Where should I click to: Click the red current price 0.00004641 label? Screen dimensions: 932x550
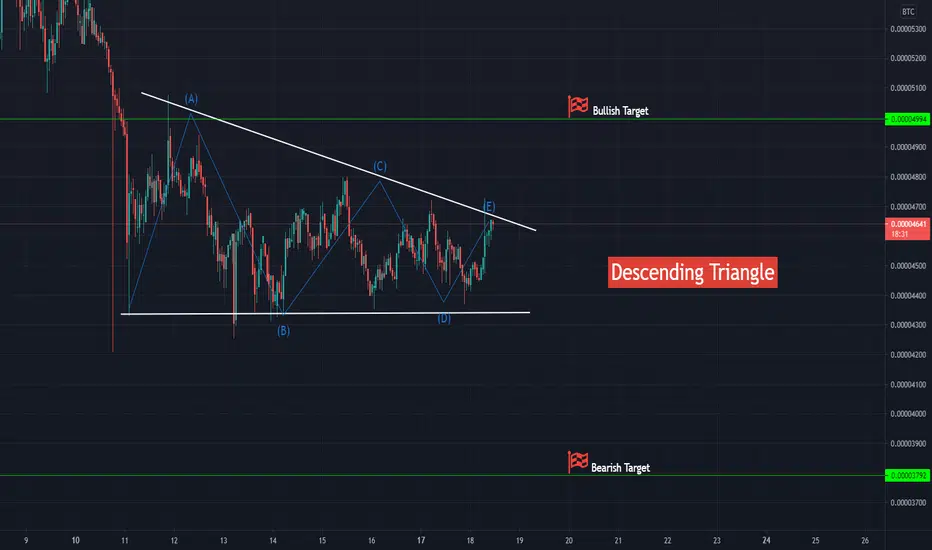[x=908, y=228]
